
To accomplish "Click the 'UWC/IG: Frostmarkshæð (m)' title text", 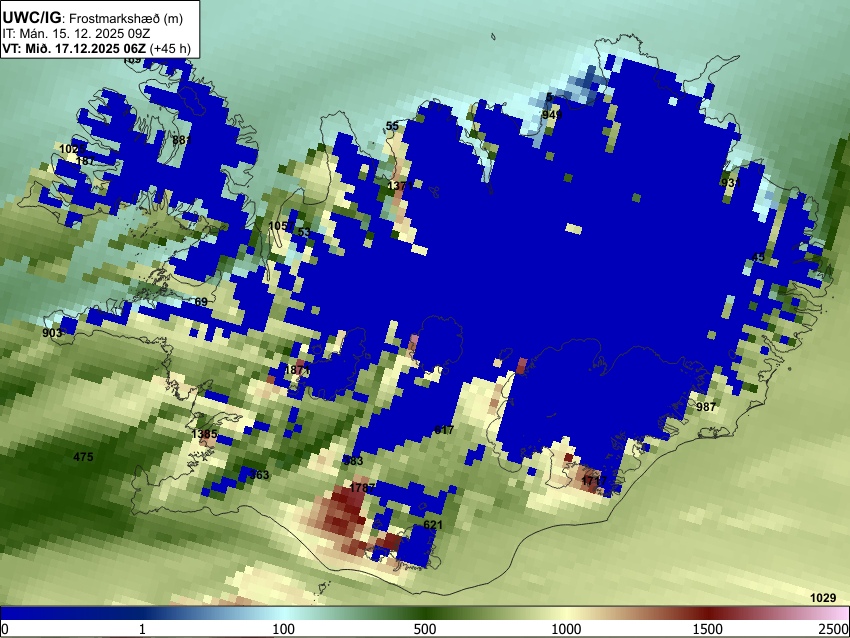I will [93, 18].
